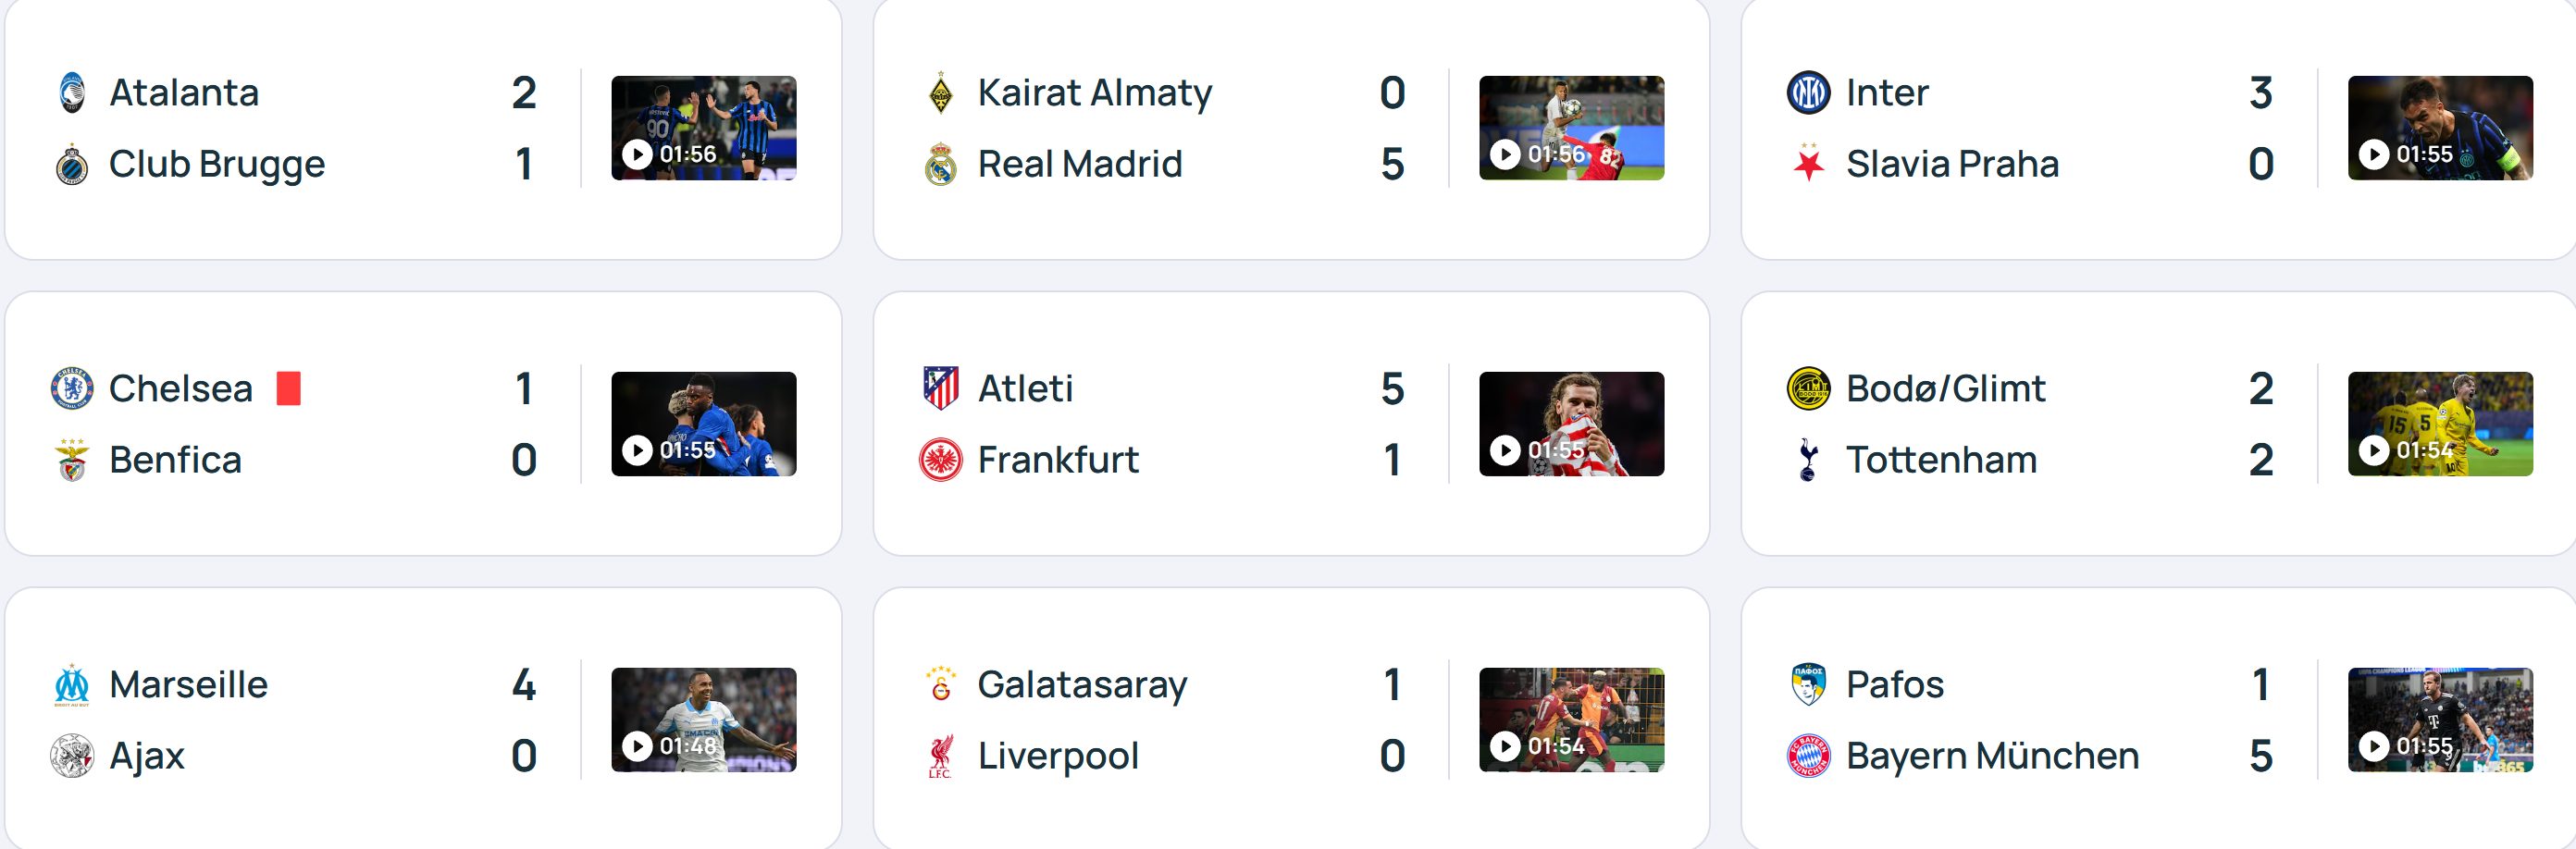The height and width of the screenshot is (849, 2576).
Task: Click the Atleti crest icon
Action: pyautogui.click(x=940, y=388)
